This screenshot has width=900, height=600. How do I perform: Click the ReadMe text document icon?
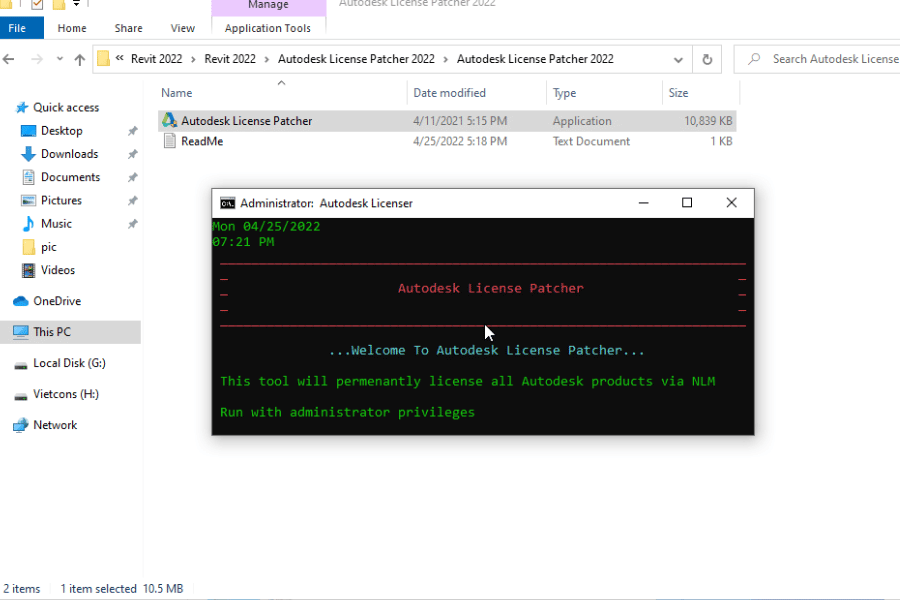169,142
